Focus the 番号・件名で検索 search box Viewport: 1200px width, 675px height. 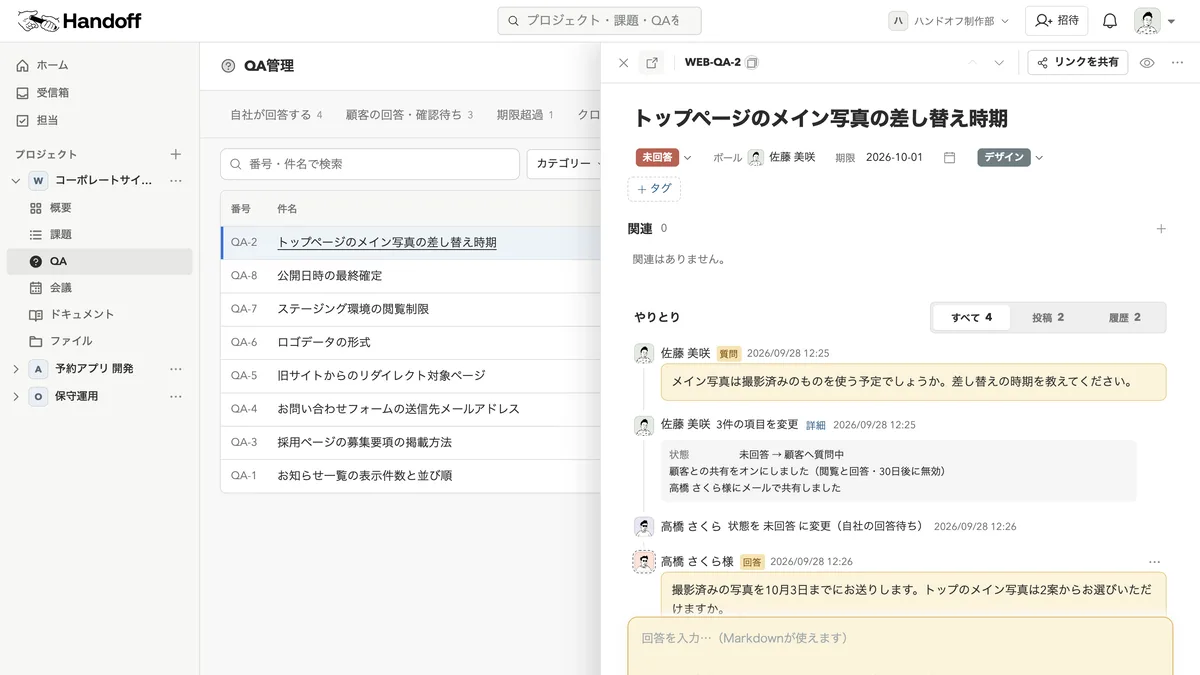click(370, 163)
